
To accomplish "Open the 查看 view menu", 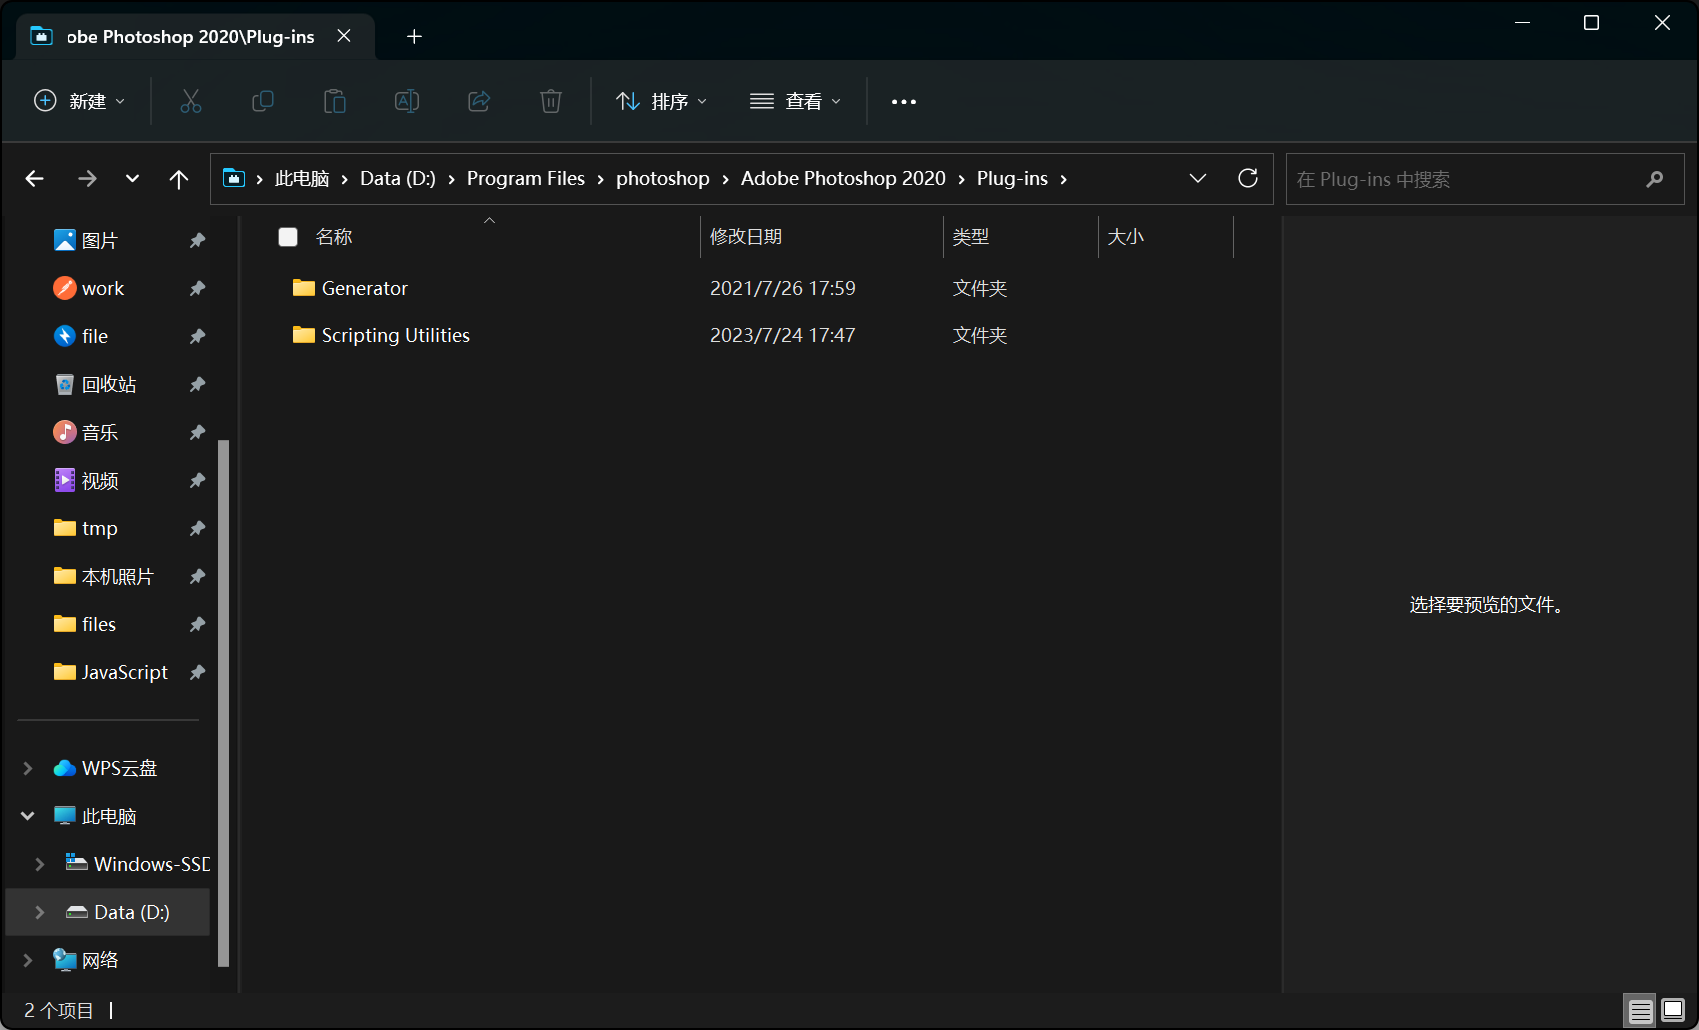I will click(x=796, y=101).
